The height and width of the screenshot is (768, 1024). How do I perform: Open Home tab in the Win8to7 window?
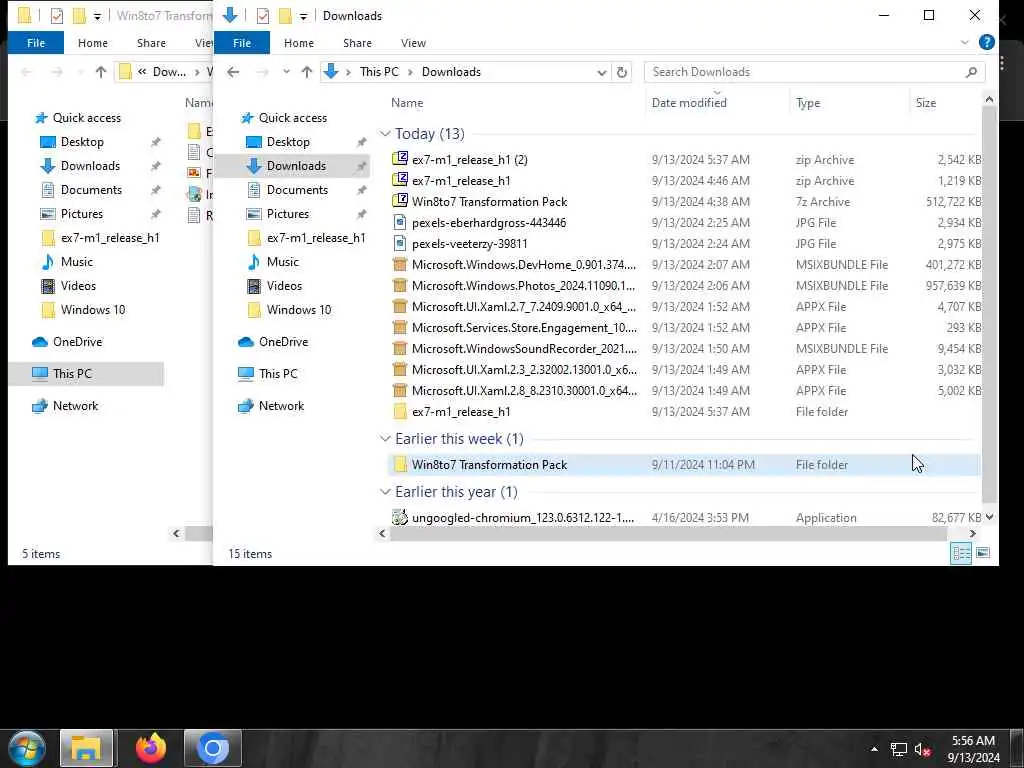93,43
